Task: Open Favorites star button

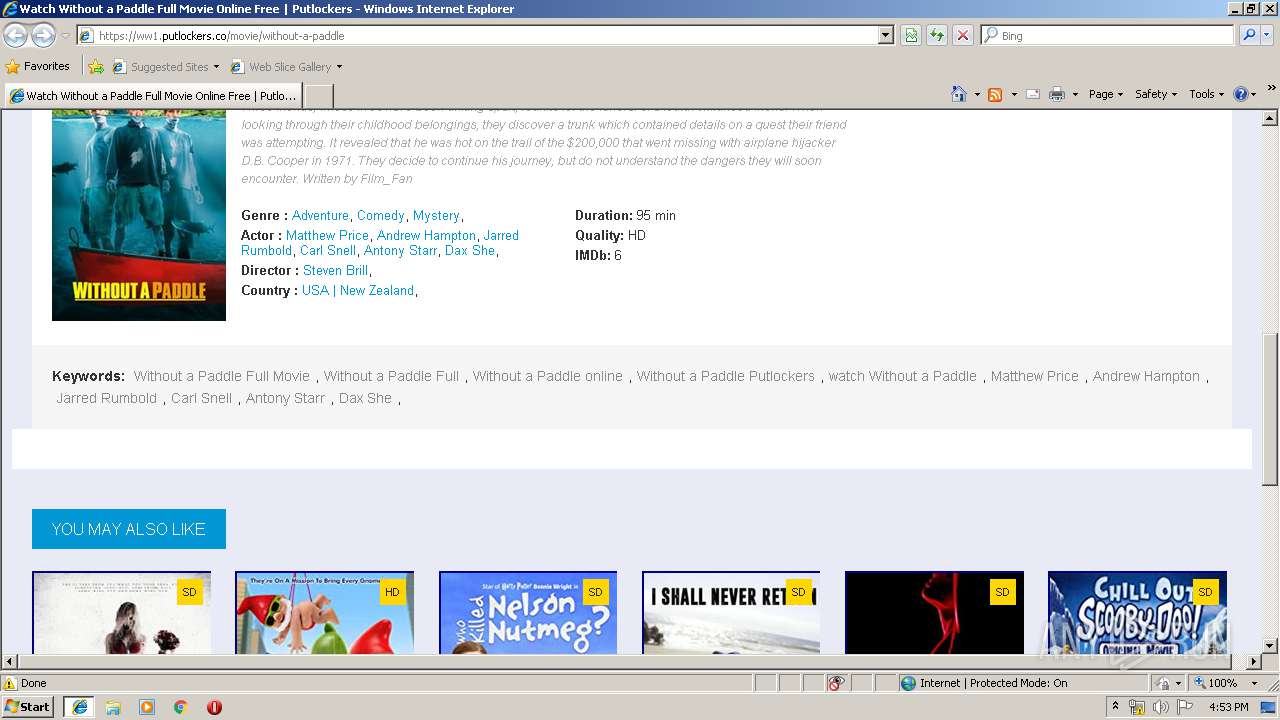Action: coord(38,66)
